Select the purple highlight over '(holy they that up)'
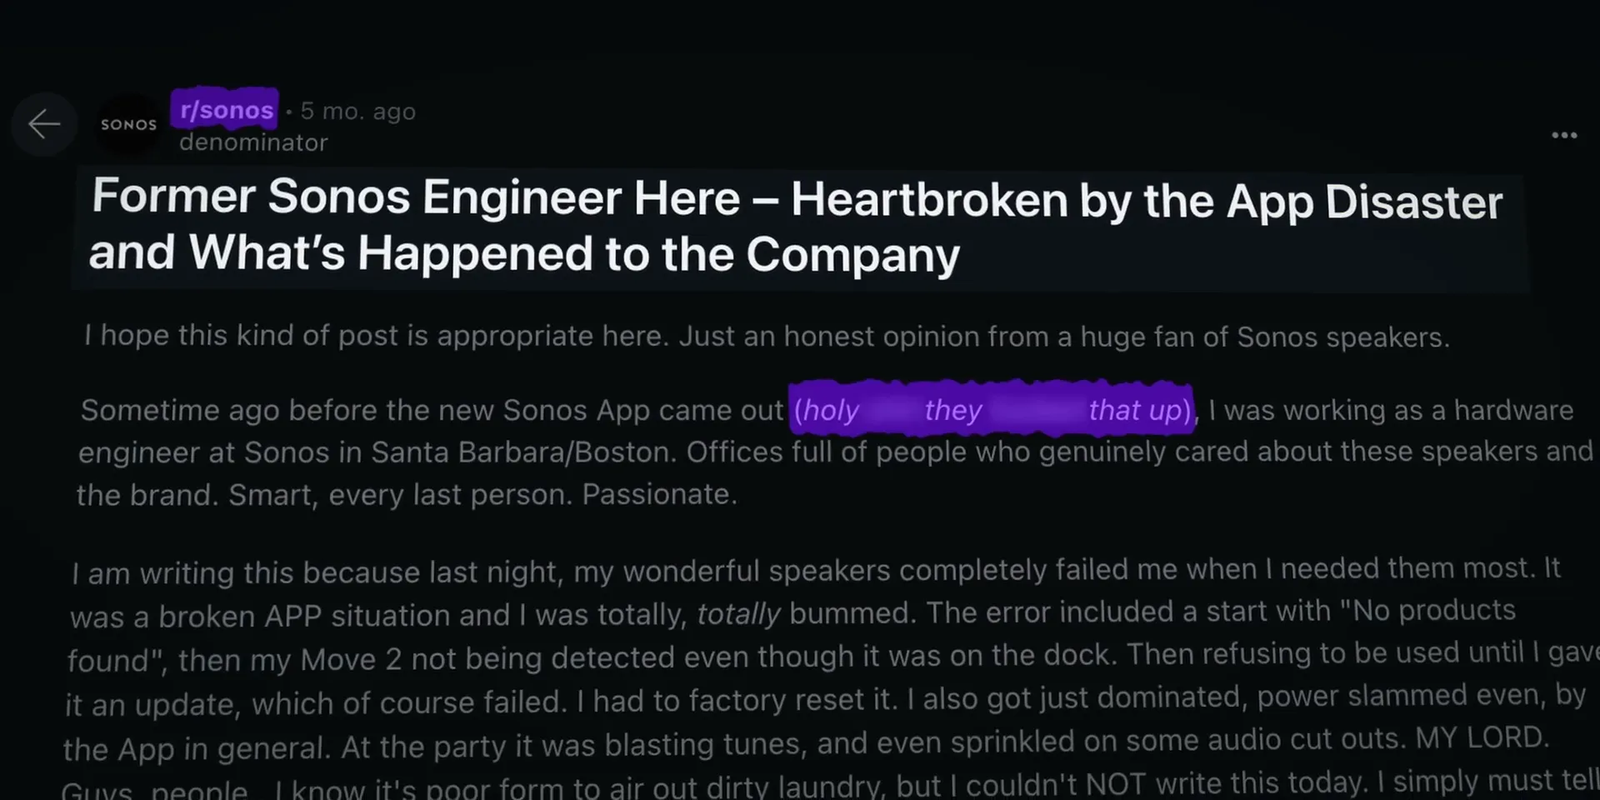 pyautogui.click(x=990, y=410)
